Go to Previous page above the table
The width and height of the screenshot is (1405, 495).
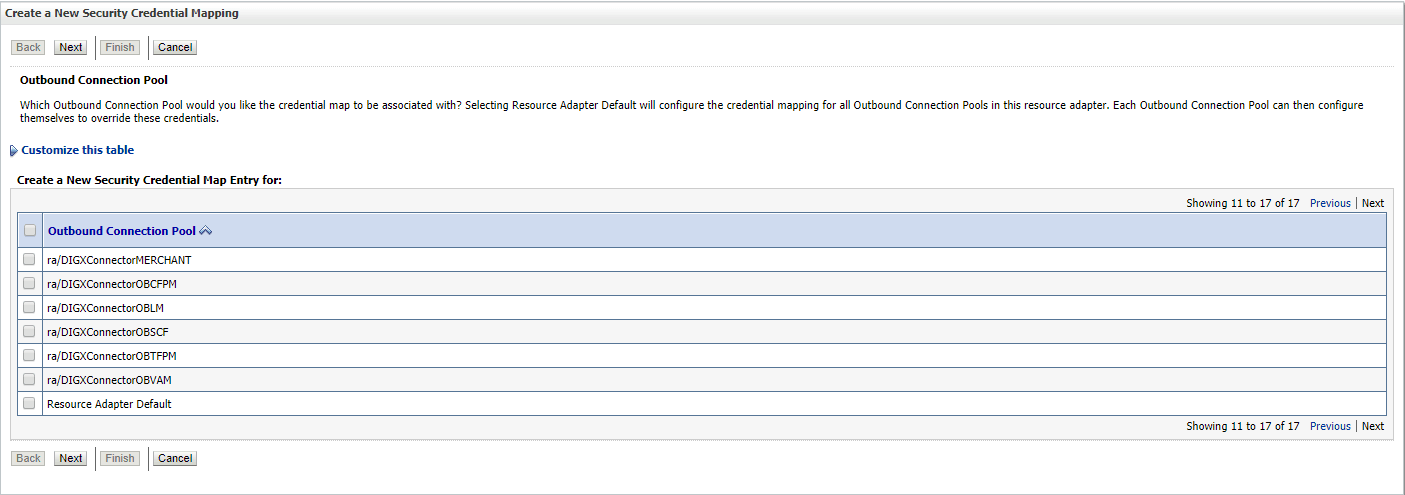pyautogui.click(x=1330, y=203)
